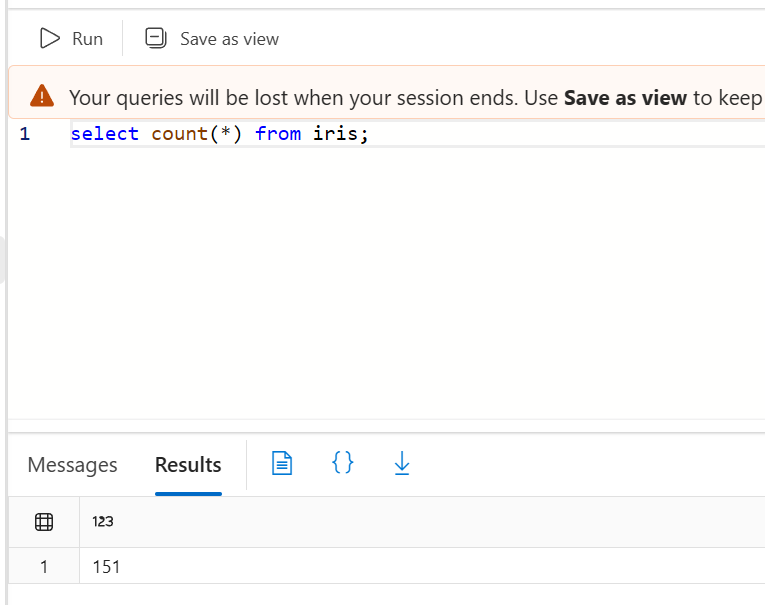Click the iris table name in query
The image size is (765, 605).
click(336, 134)
